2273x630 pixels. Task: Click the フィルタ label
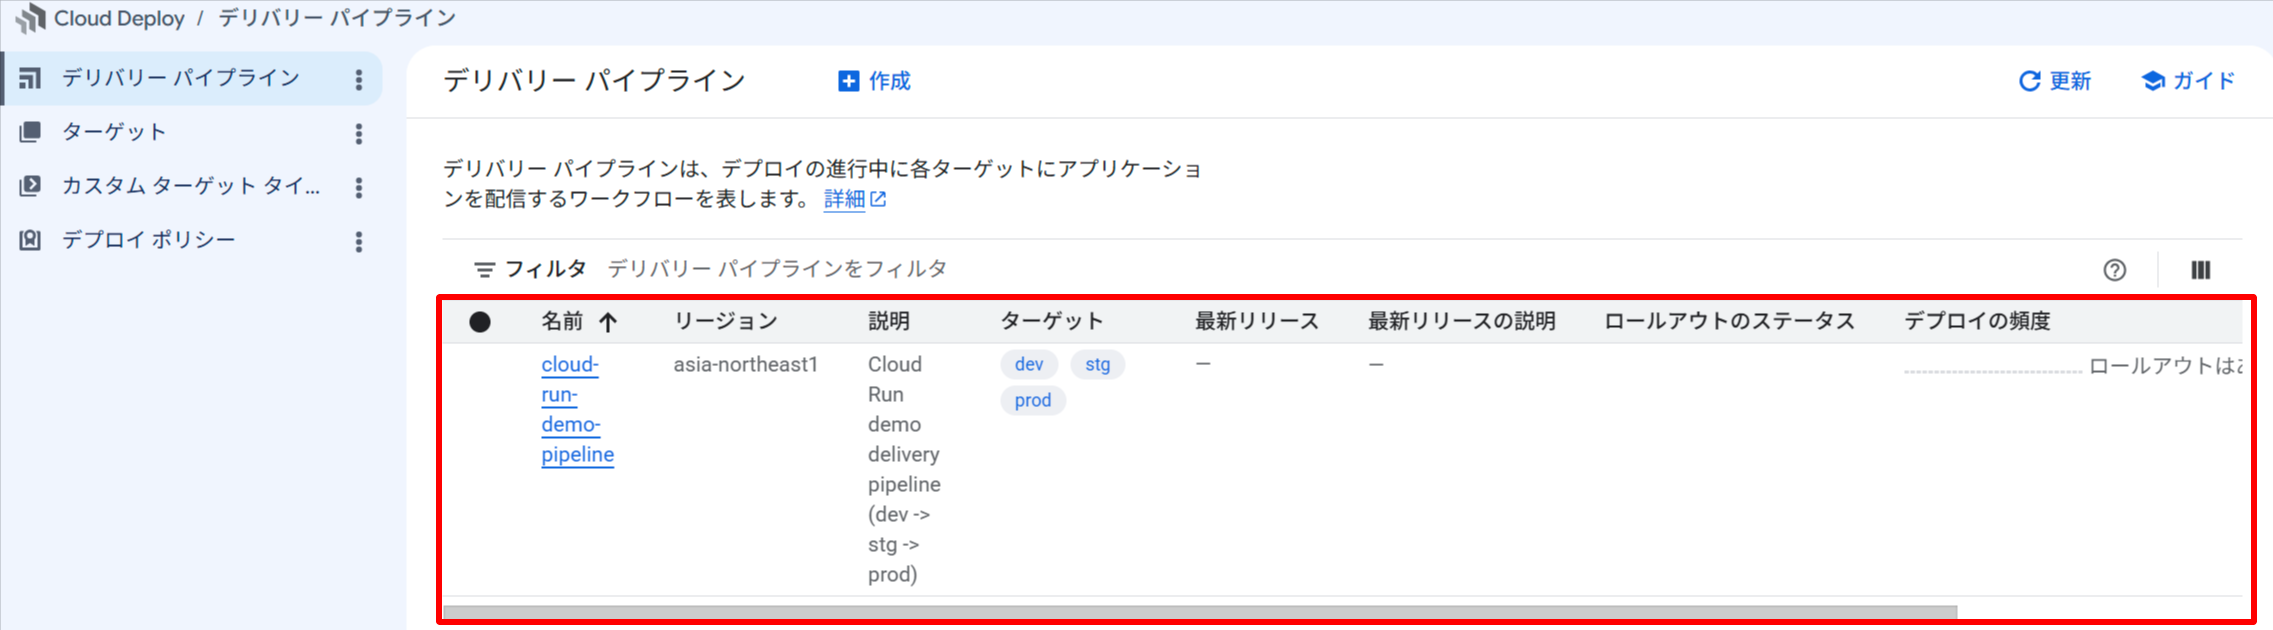[545, 269]
